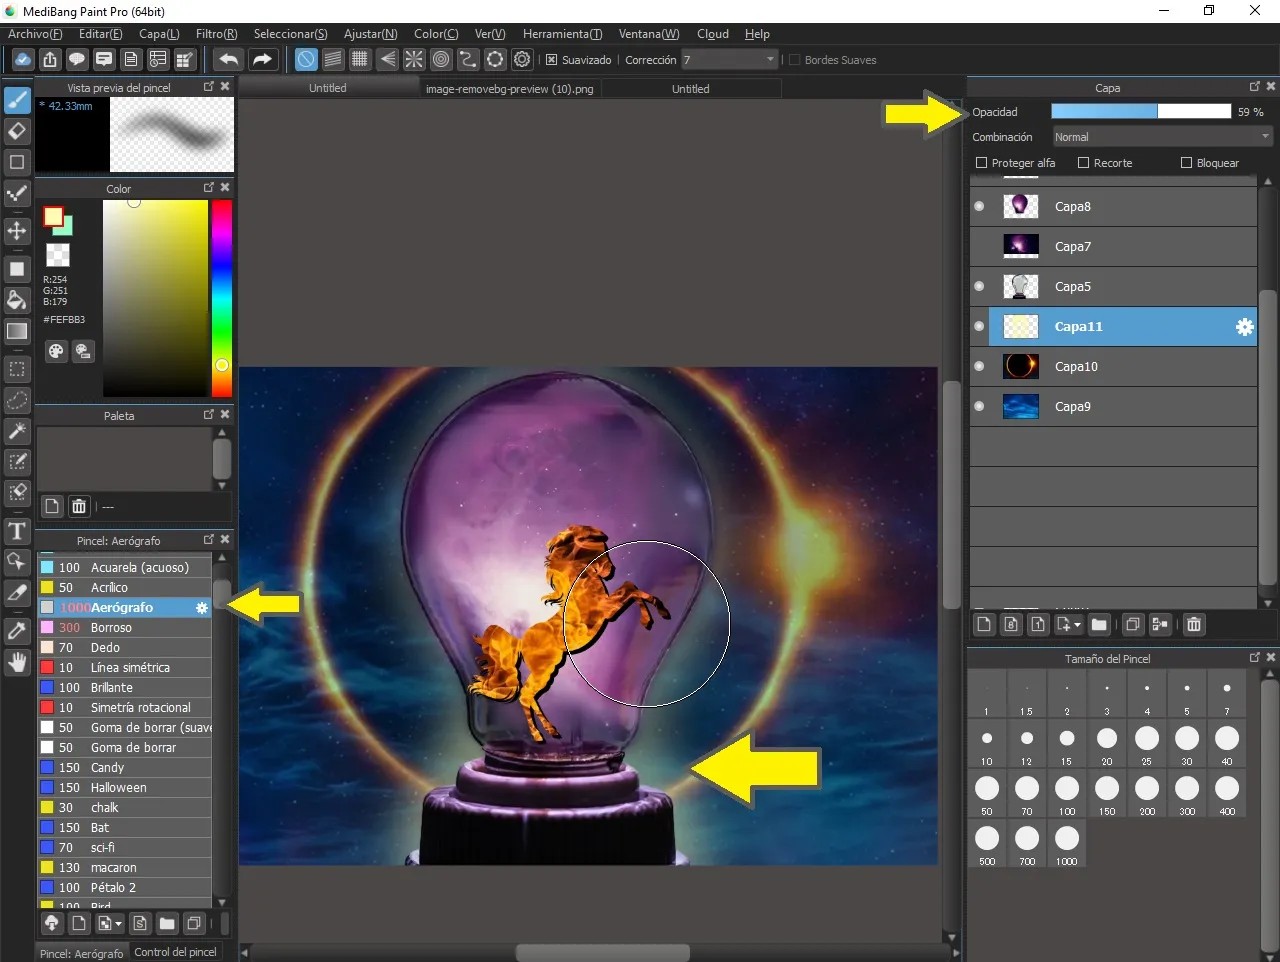Click the Undo arrow in the toolbar

click(x=228, y=60)
